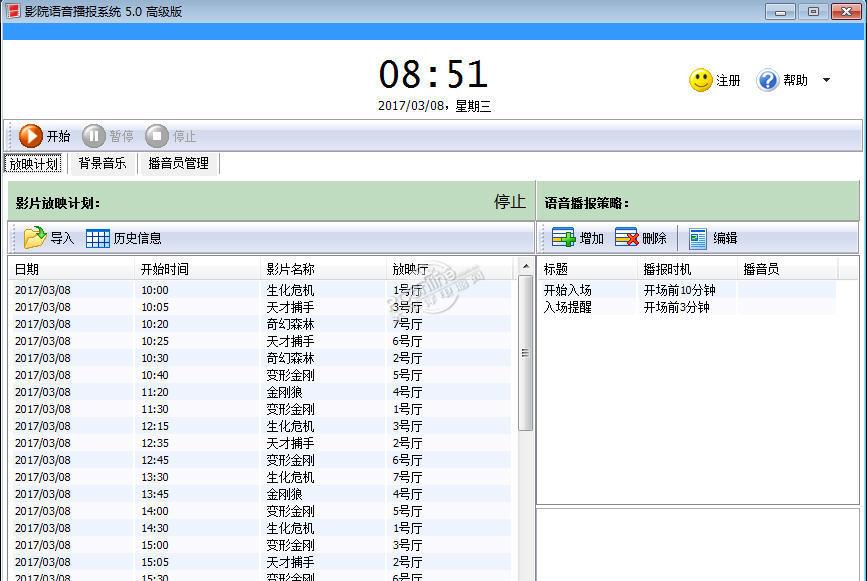Click the date text 2017/03/08，星期三
Image resolution: width=867 pixels, height=581 pixels.
click(x=434, y=106)
